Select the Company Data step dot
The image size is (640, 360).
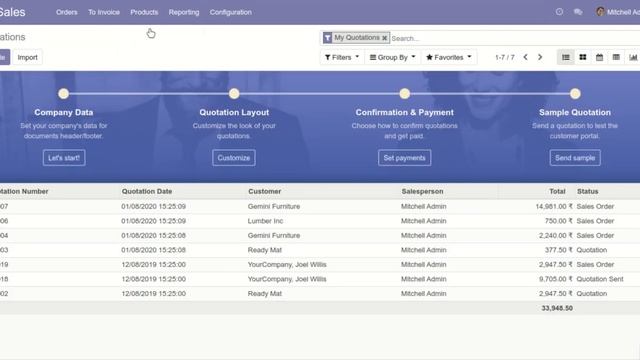[63, 94]
